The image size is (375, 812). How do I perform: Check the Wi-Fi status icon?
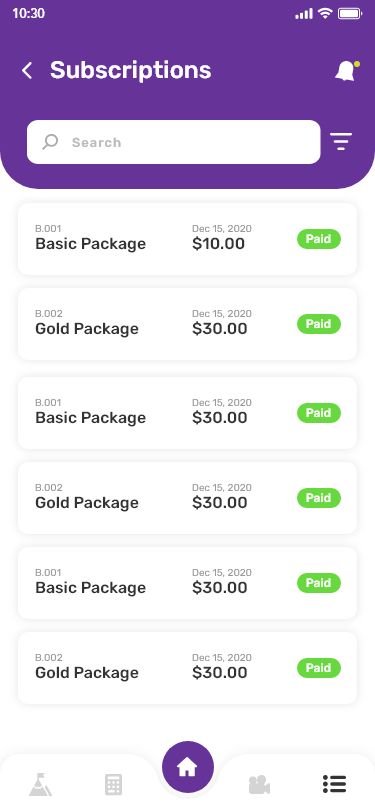tap(325, 13)
